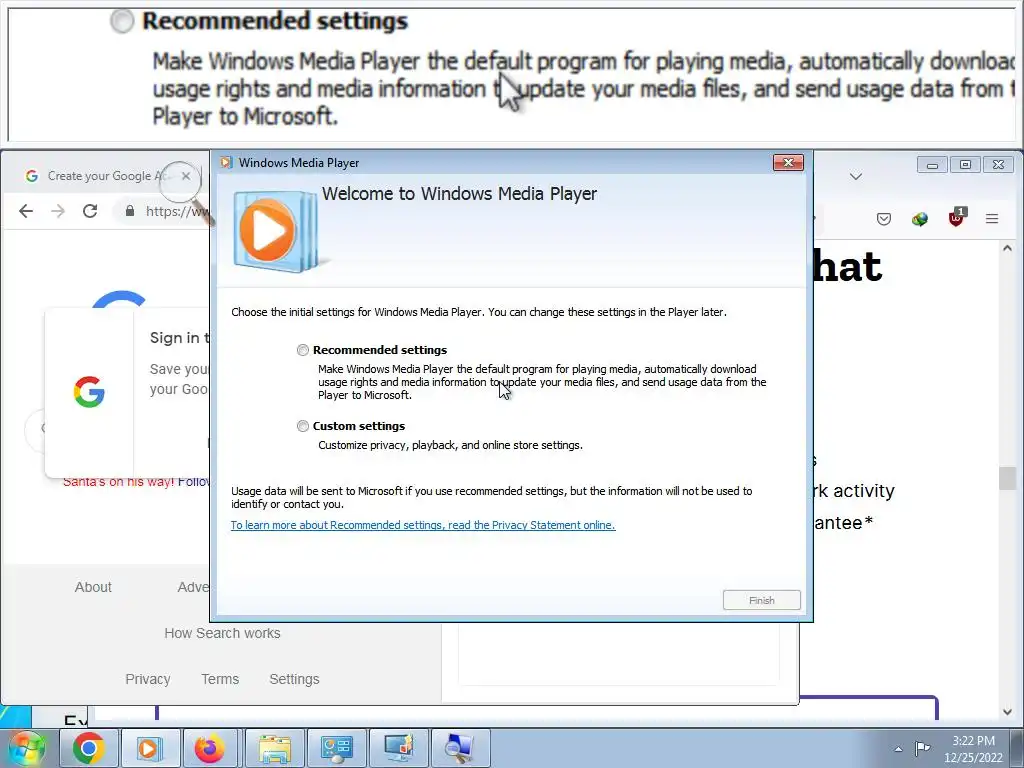Open the Windows Start menu

coord(26,748)
